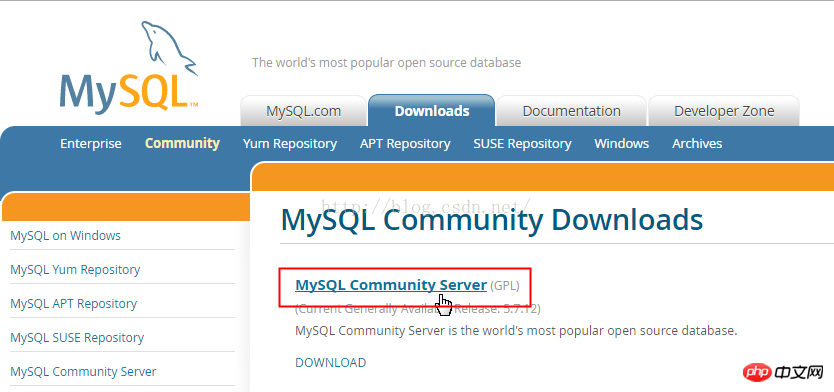The width and height of the screenshot is (834, 392).
Task: Open MySQL APT Repository sidebar link
Action: 73,304
